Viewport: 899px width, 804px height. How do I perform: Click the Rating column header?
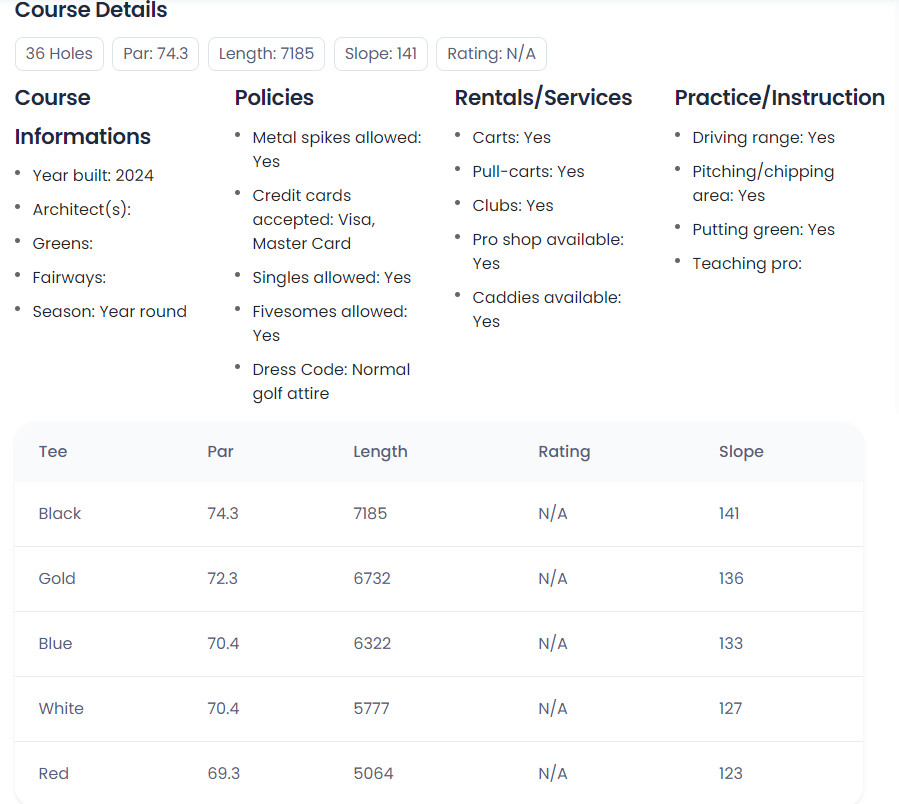[x=564, y=452]
